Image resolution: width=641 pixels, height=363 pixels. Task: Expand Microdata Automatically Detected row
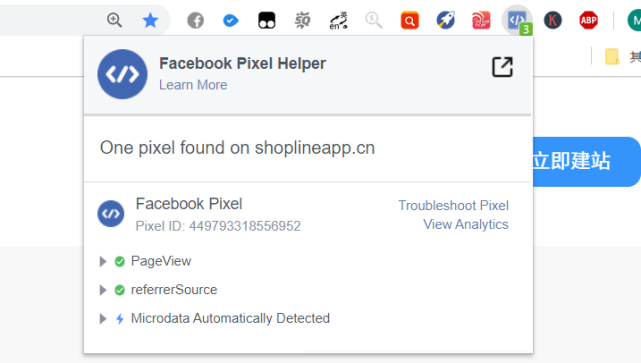(x=103, y=318)
